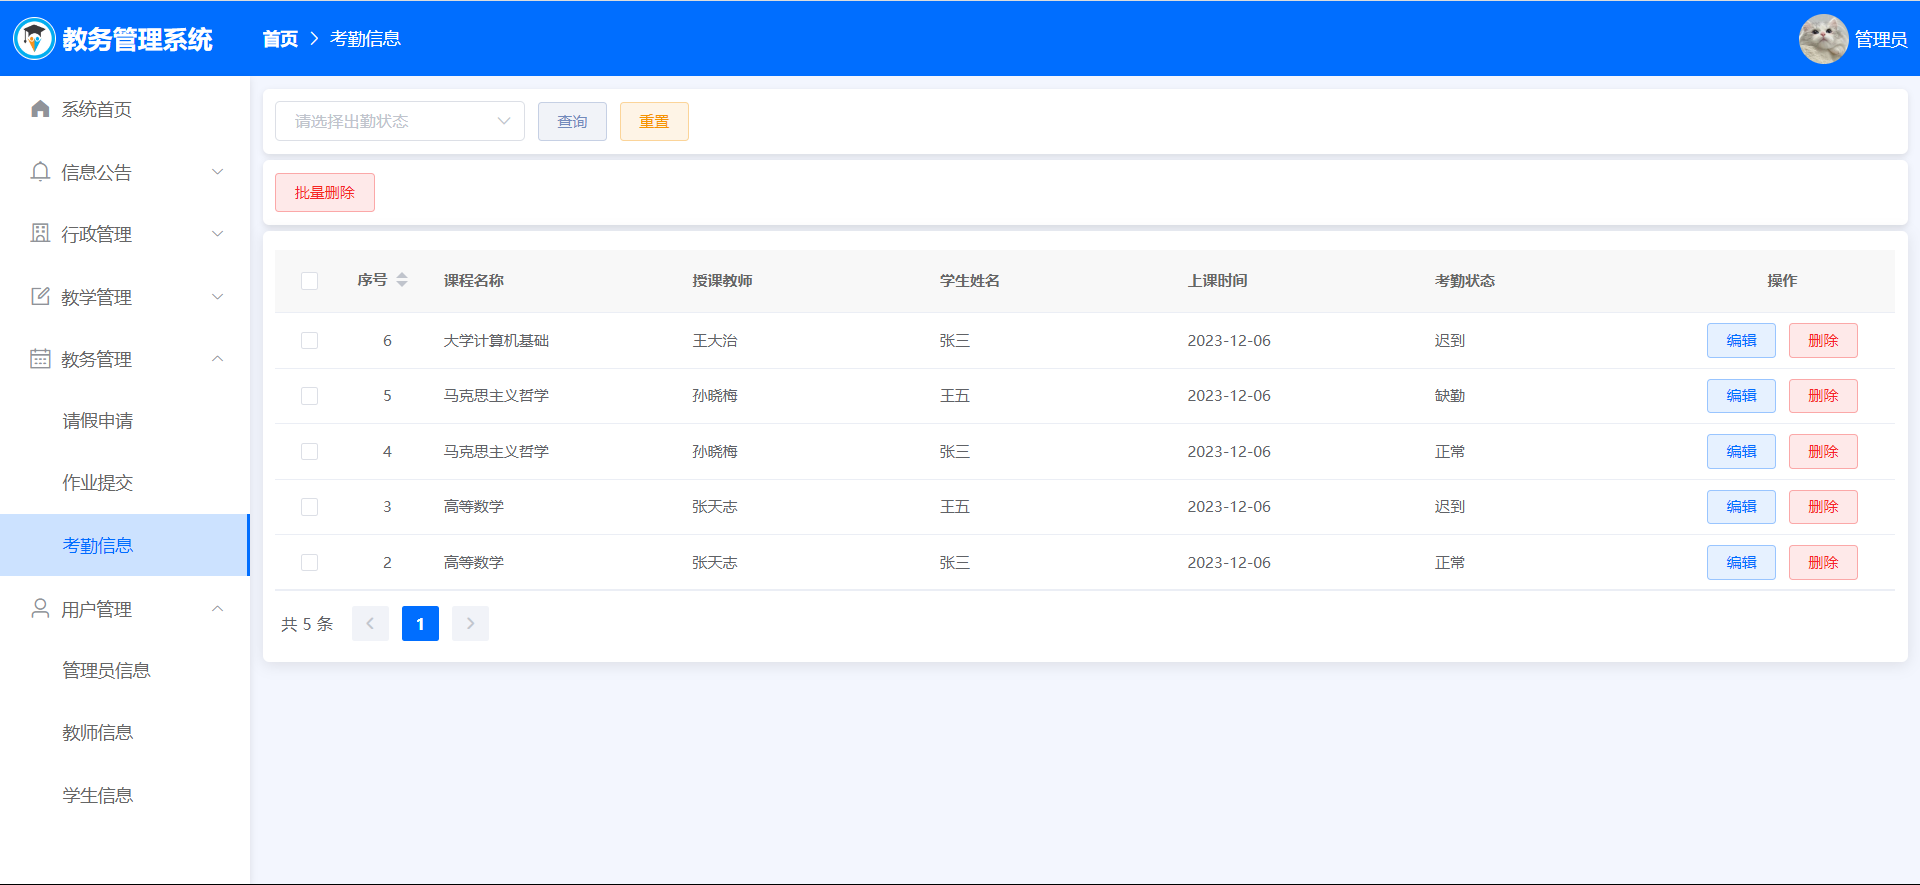1920x885 pixels.
Task: Click the home icon beside 系统首页
Action: coord(40,109)
